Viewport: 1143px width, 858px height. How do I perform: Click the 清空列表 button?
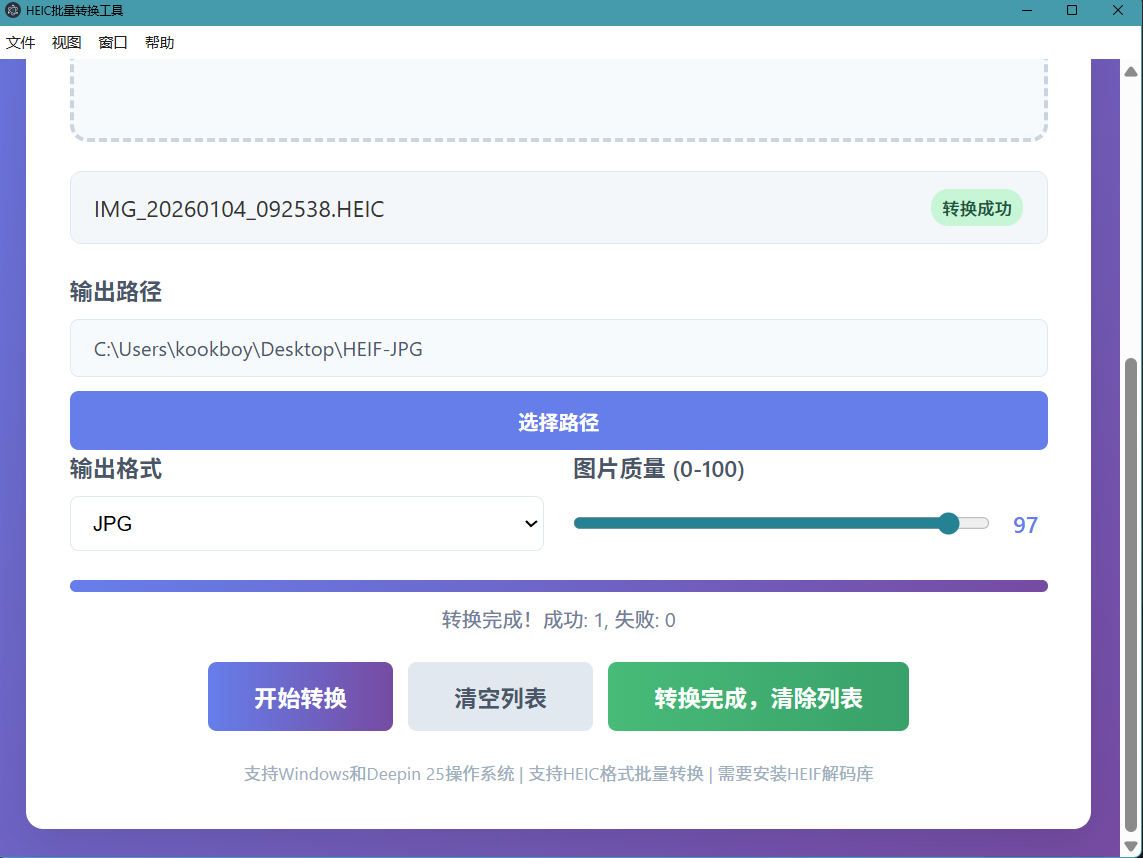tap(500, 696)
